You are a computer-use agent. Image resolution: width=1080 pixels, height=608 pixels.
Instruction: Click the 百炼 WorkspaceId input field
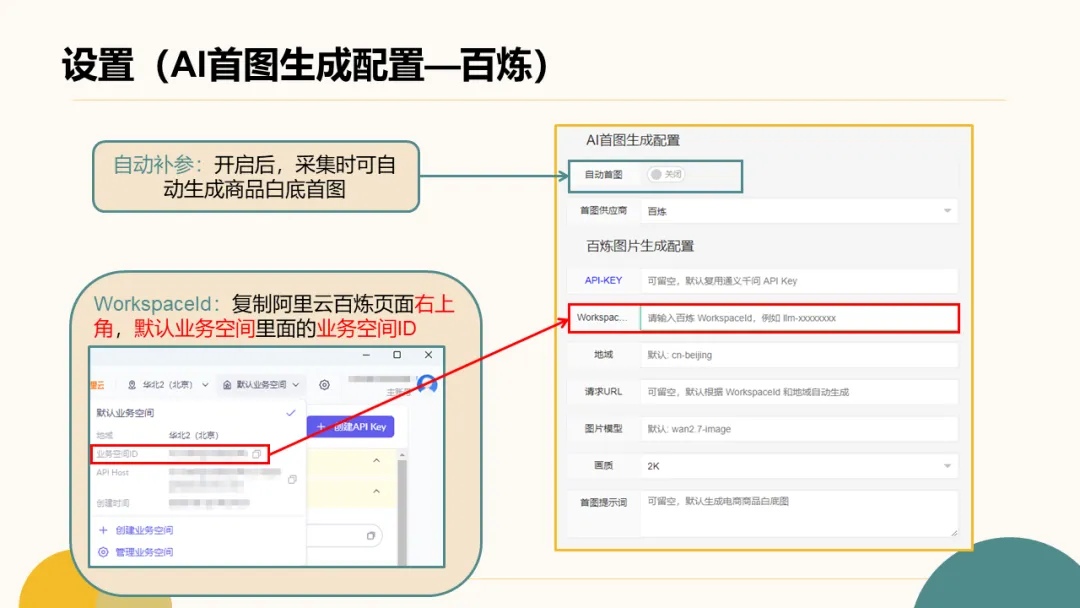(799, 318)
